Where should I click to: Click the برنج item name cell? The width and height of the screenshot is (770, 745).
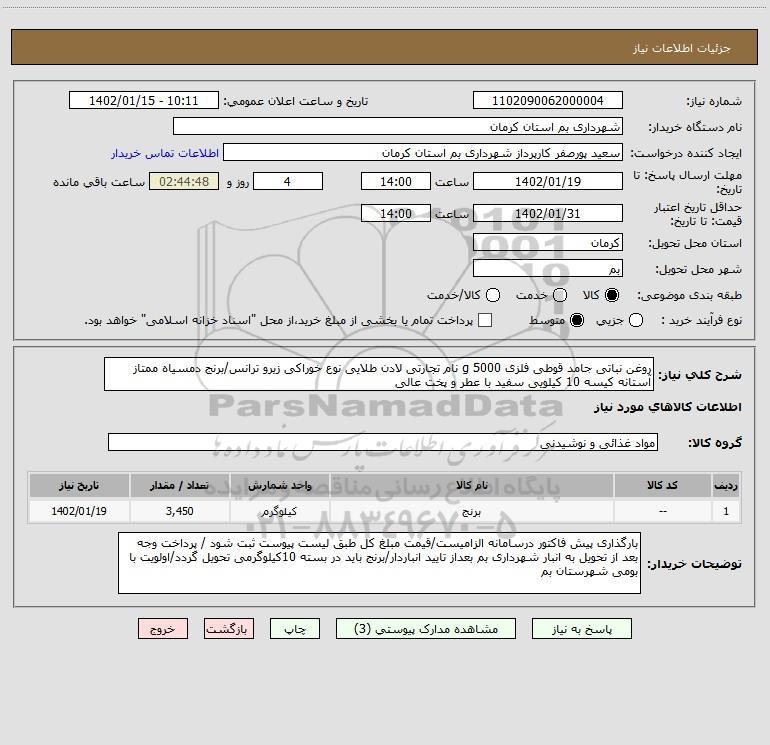[x=471, y=511]
